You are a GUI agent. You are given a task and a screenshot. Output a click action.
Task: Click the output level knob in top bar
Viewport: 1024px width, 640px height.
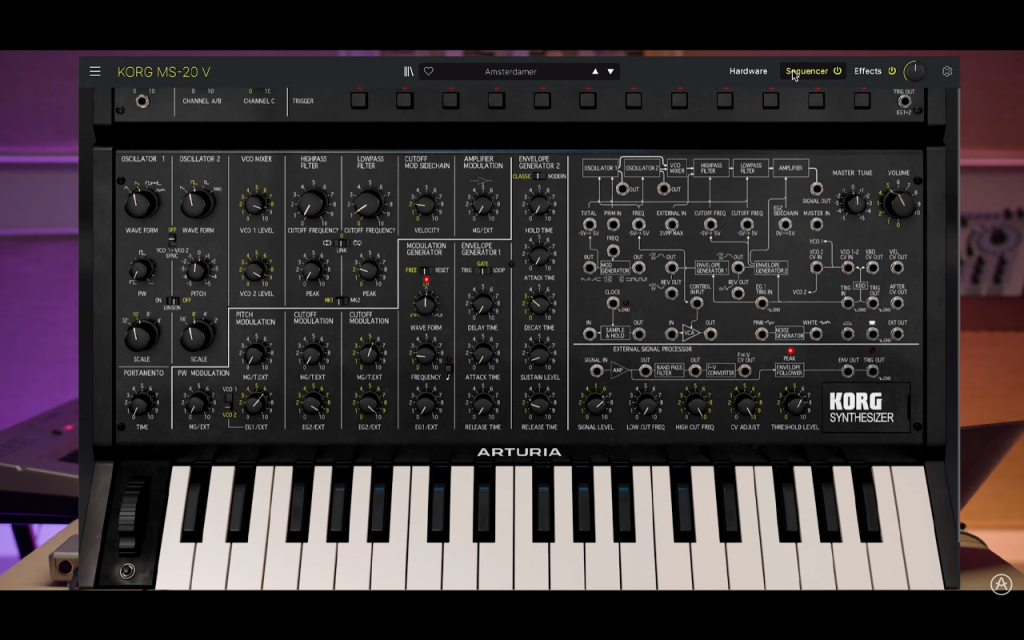(x=915, y=71)
